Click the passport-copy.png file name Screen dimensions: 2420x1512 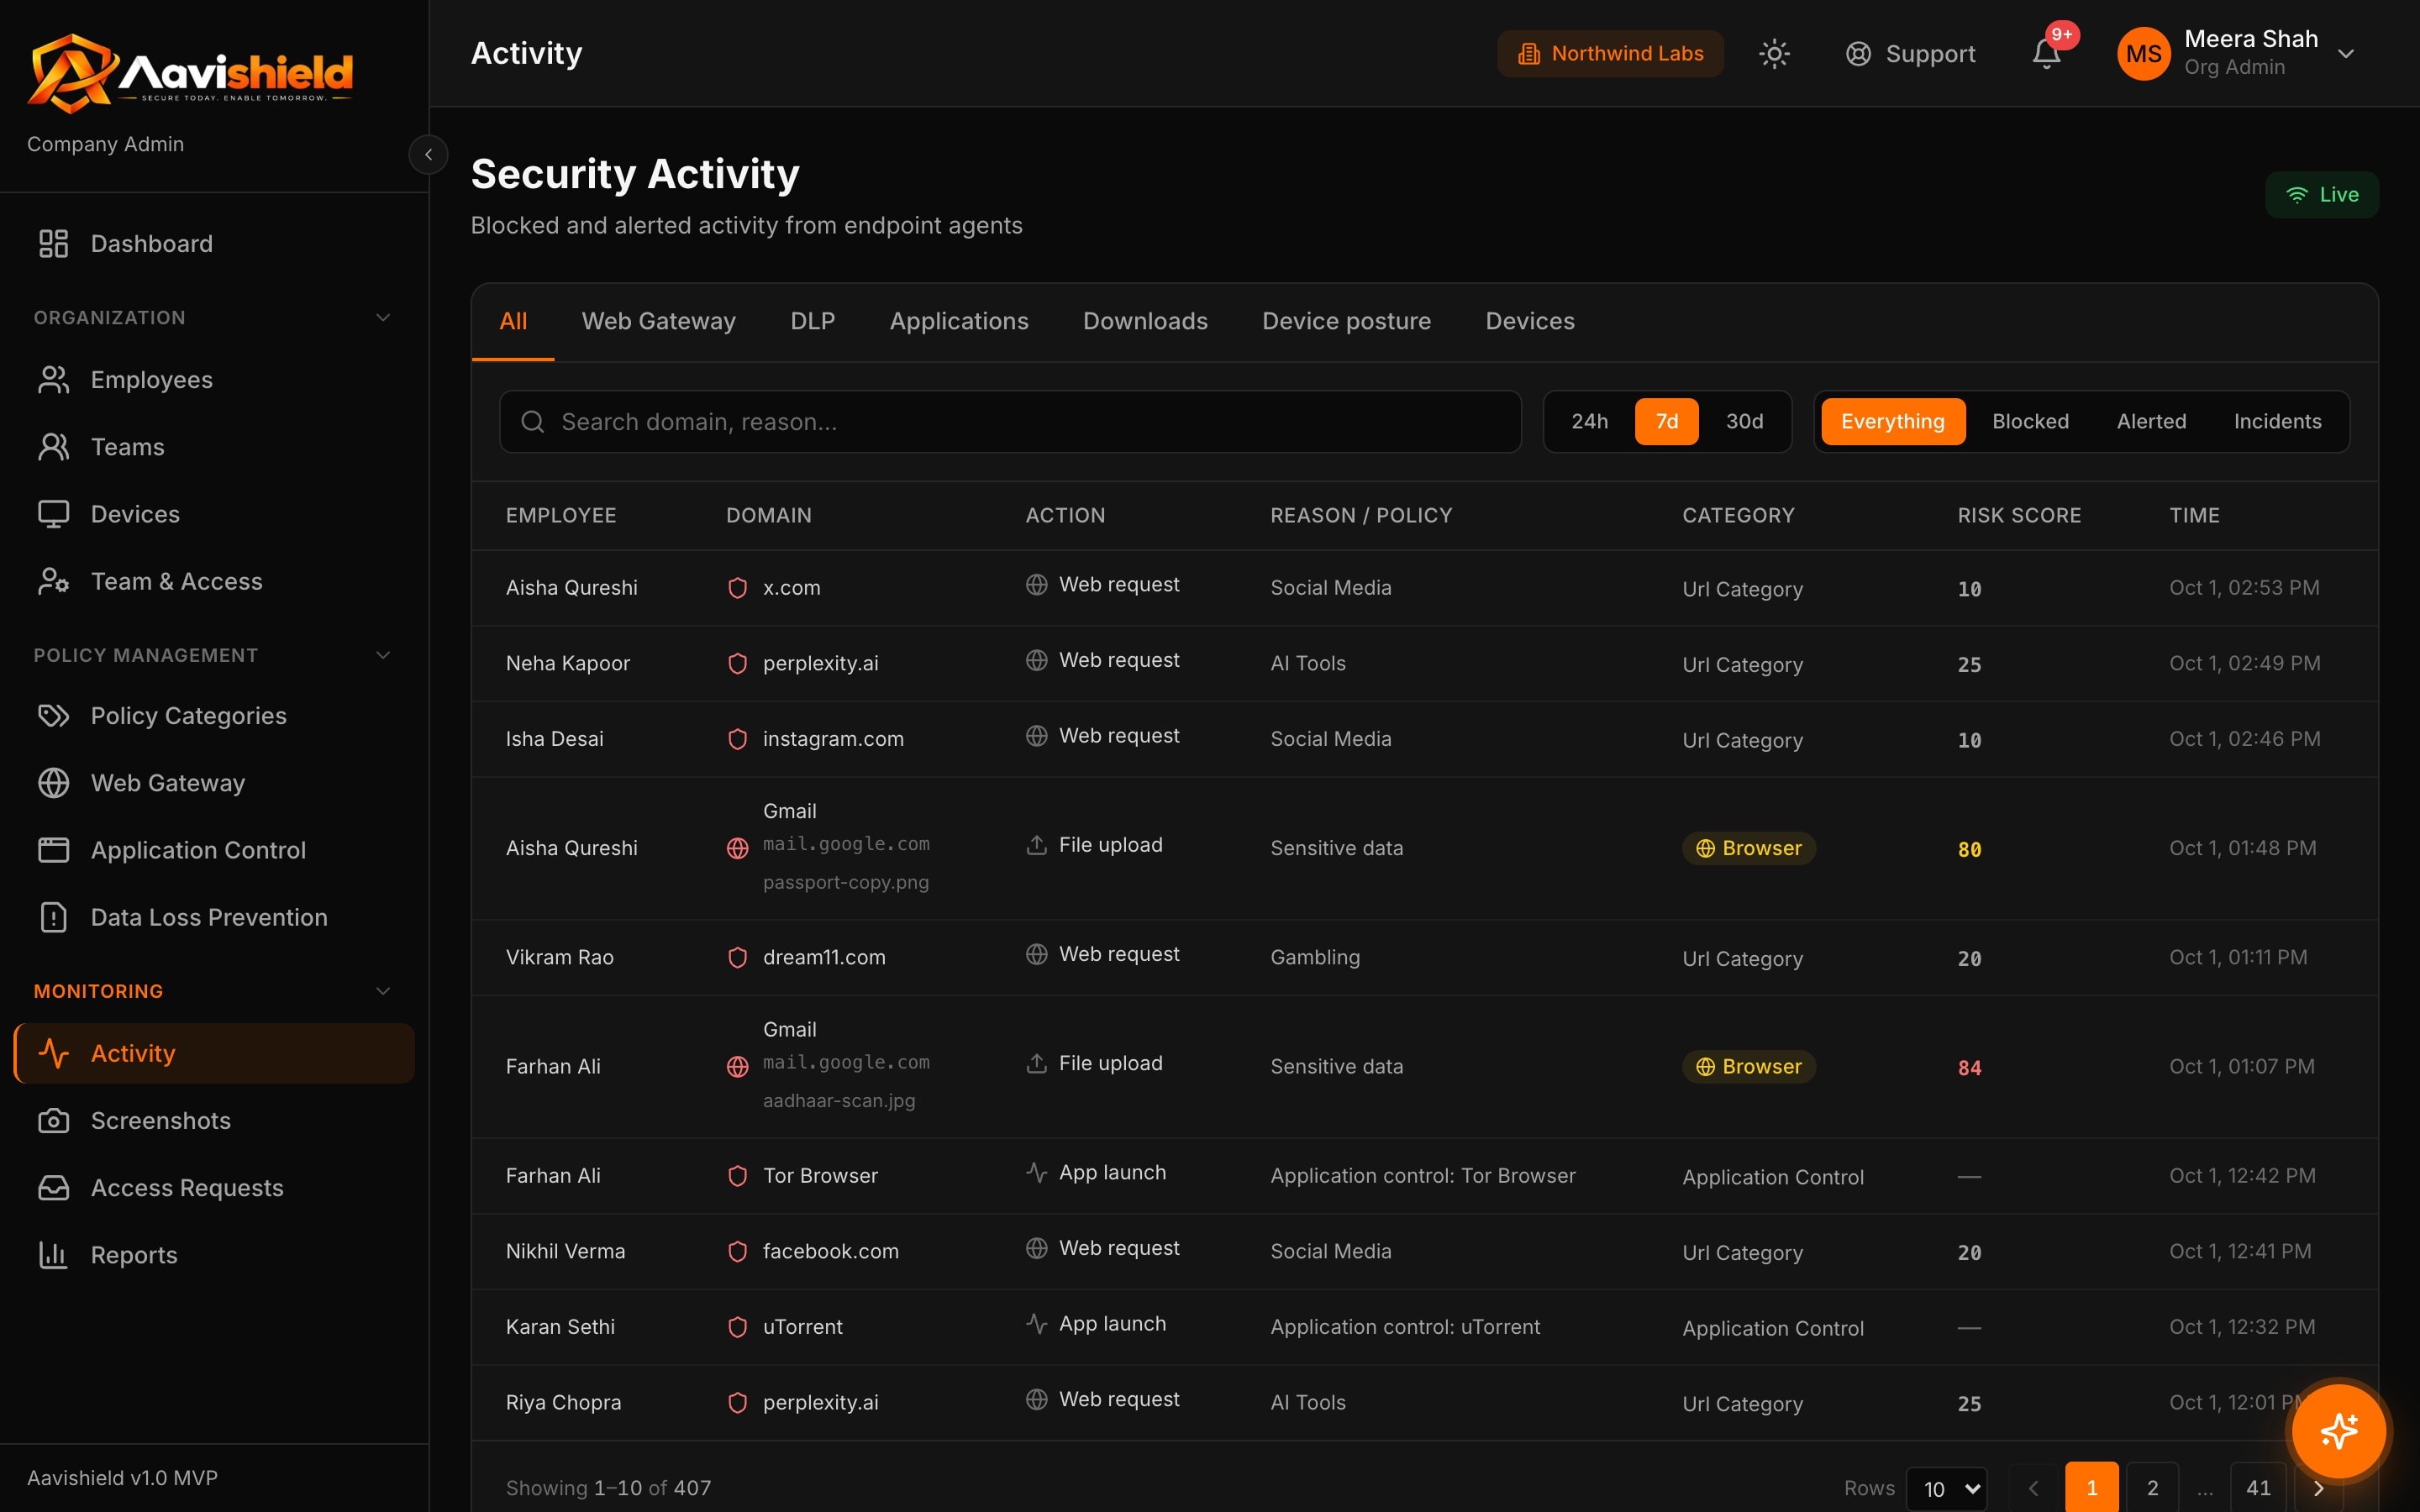845,882
